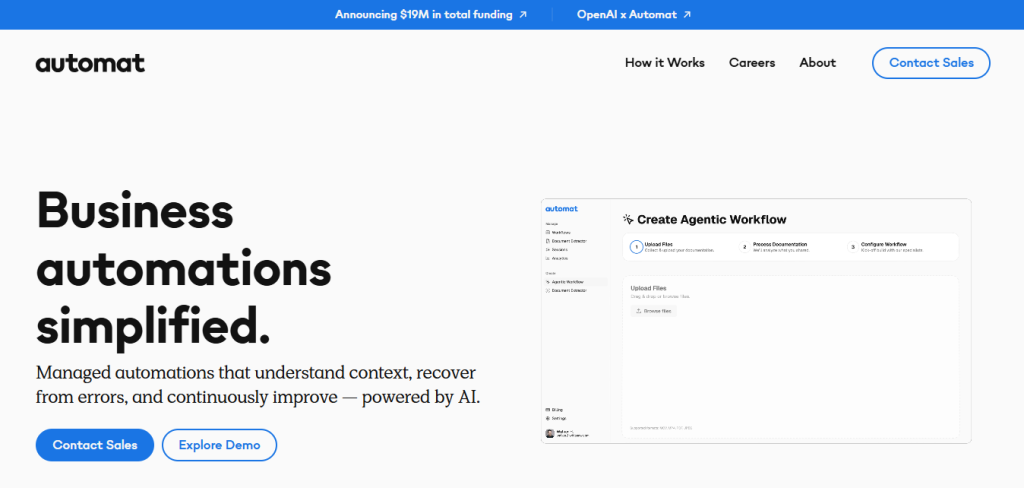Click the Explore Demo button

pyautogui.click(x=219, y=445)
